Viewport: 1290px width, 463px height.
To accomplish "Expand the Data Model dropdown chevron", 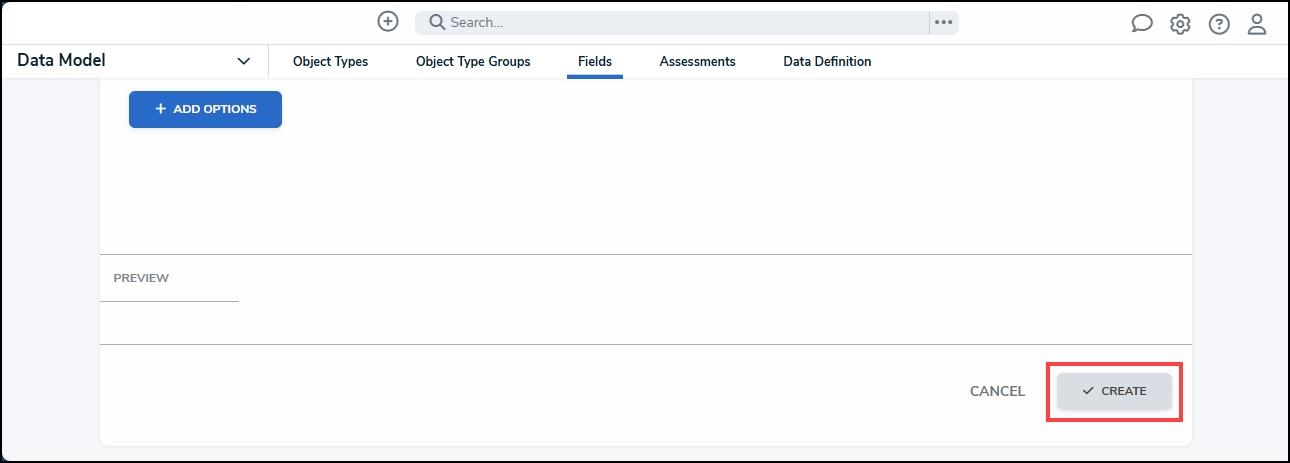I will click(244, 62).
